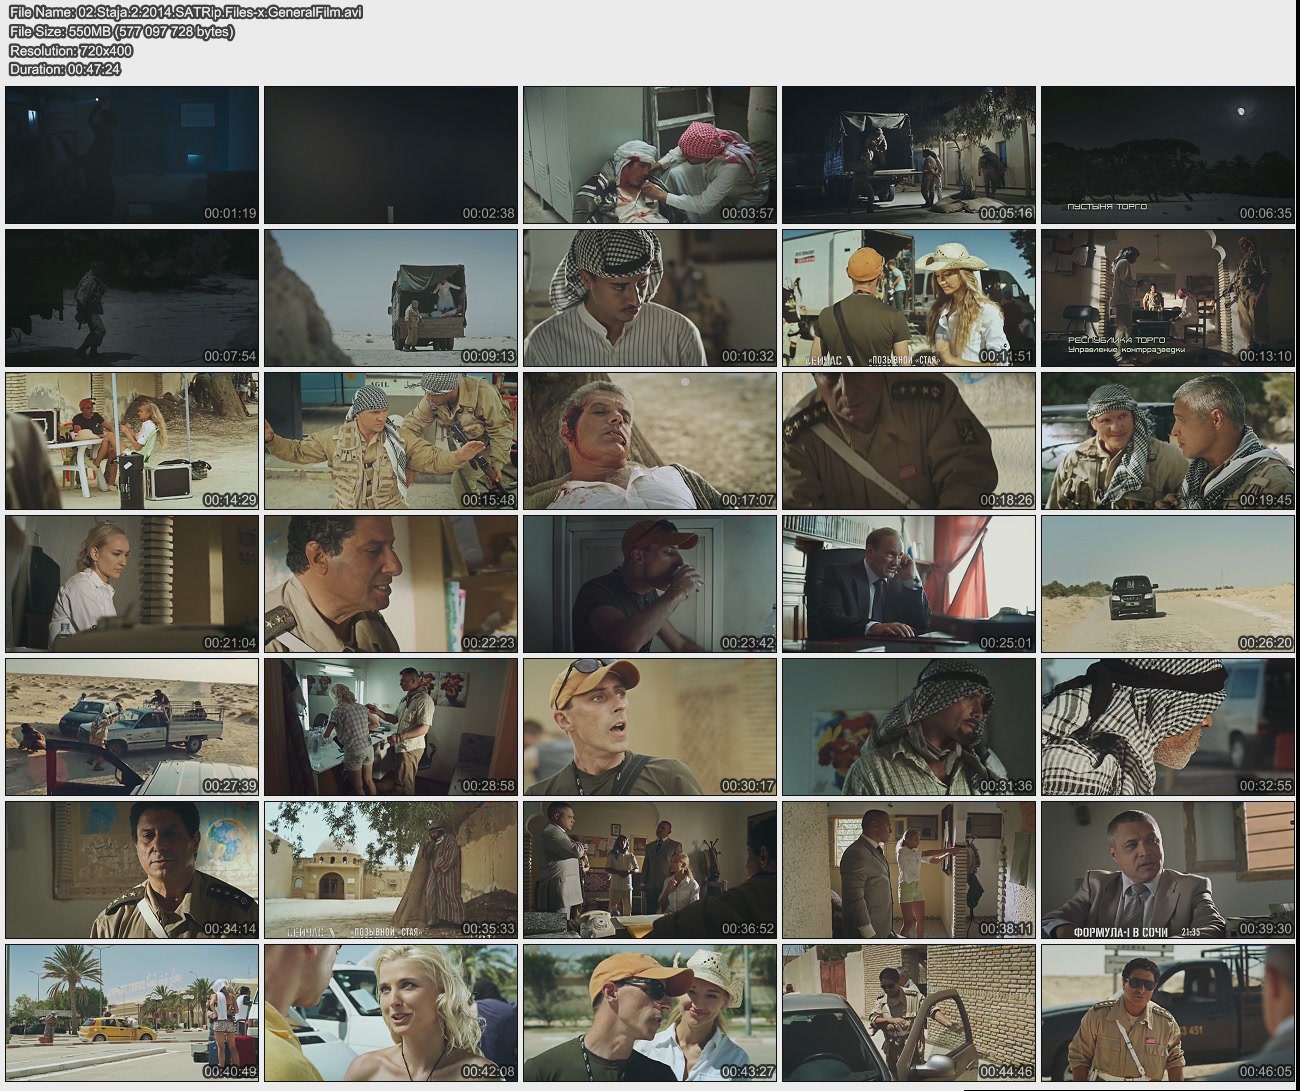Click the domed building frame at 00:35:33
Image resolution: width=1300 pixels, height=1091 pixels.
point(391,870)
